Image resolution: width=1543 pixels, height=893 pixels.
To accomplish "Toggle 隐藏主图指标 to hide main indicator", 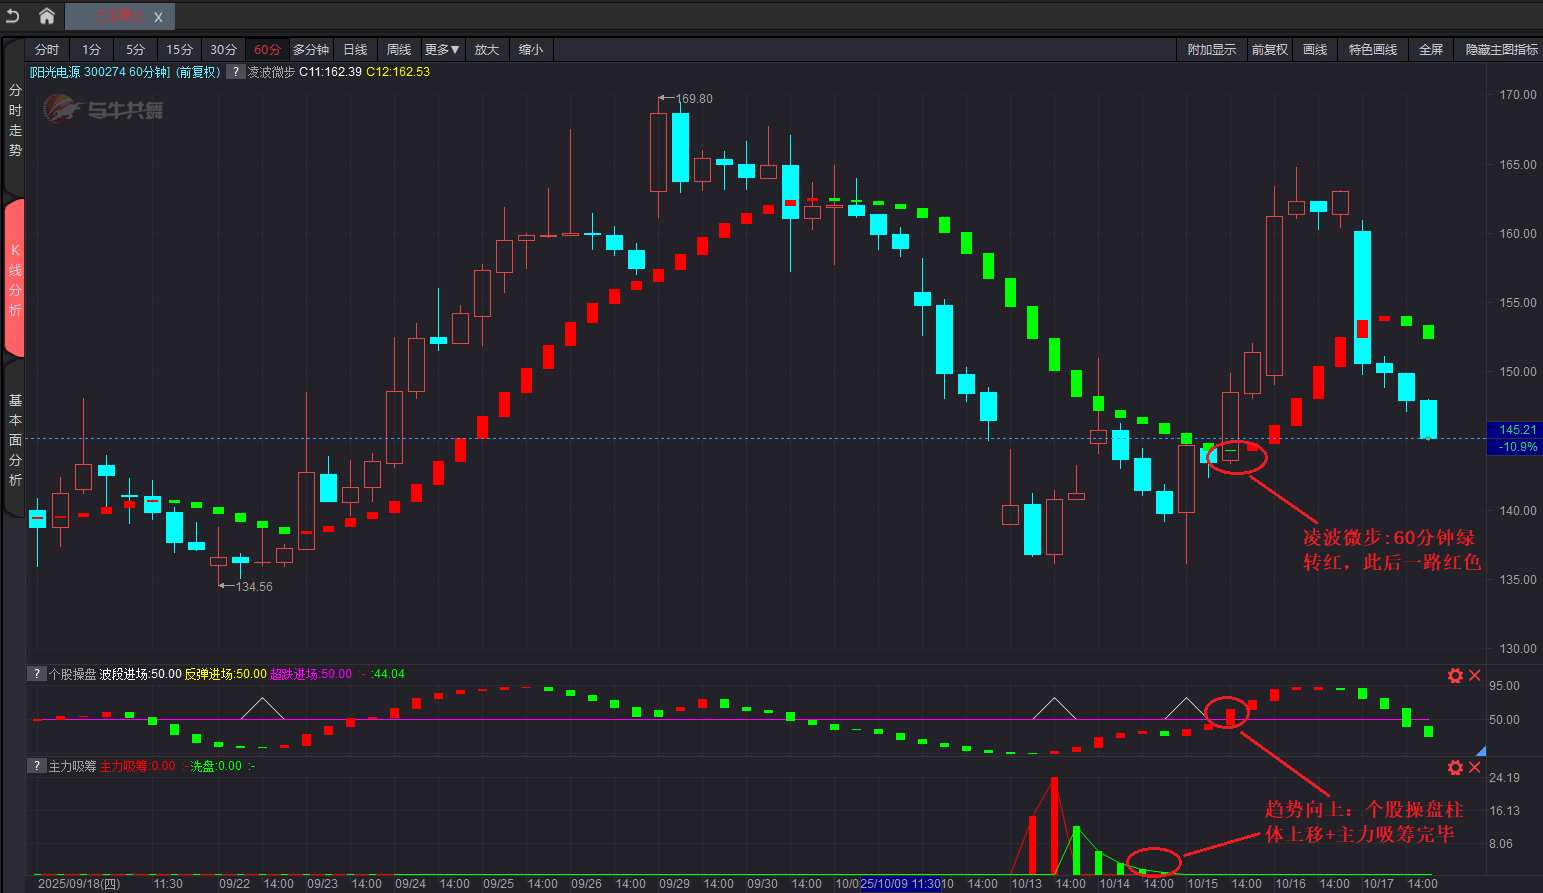I will (1501, 50).
